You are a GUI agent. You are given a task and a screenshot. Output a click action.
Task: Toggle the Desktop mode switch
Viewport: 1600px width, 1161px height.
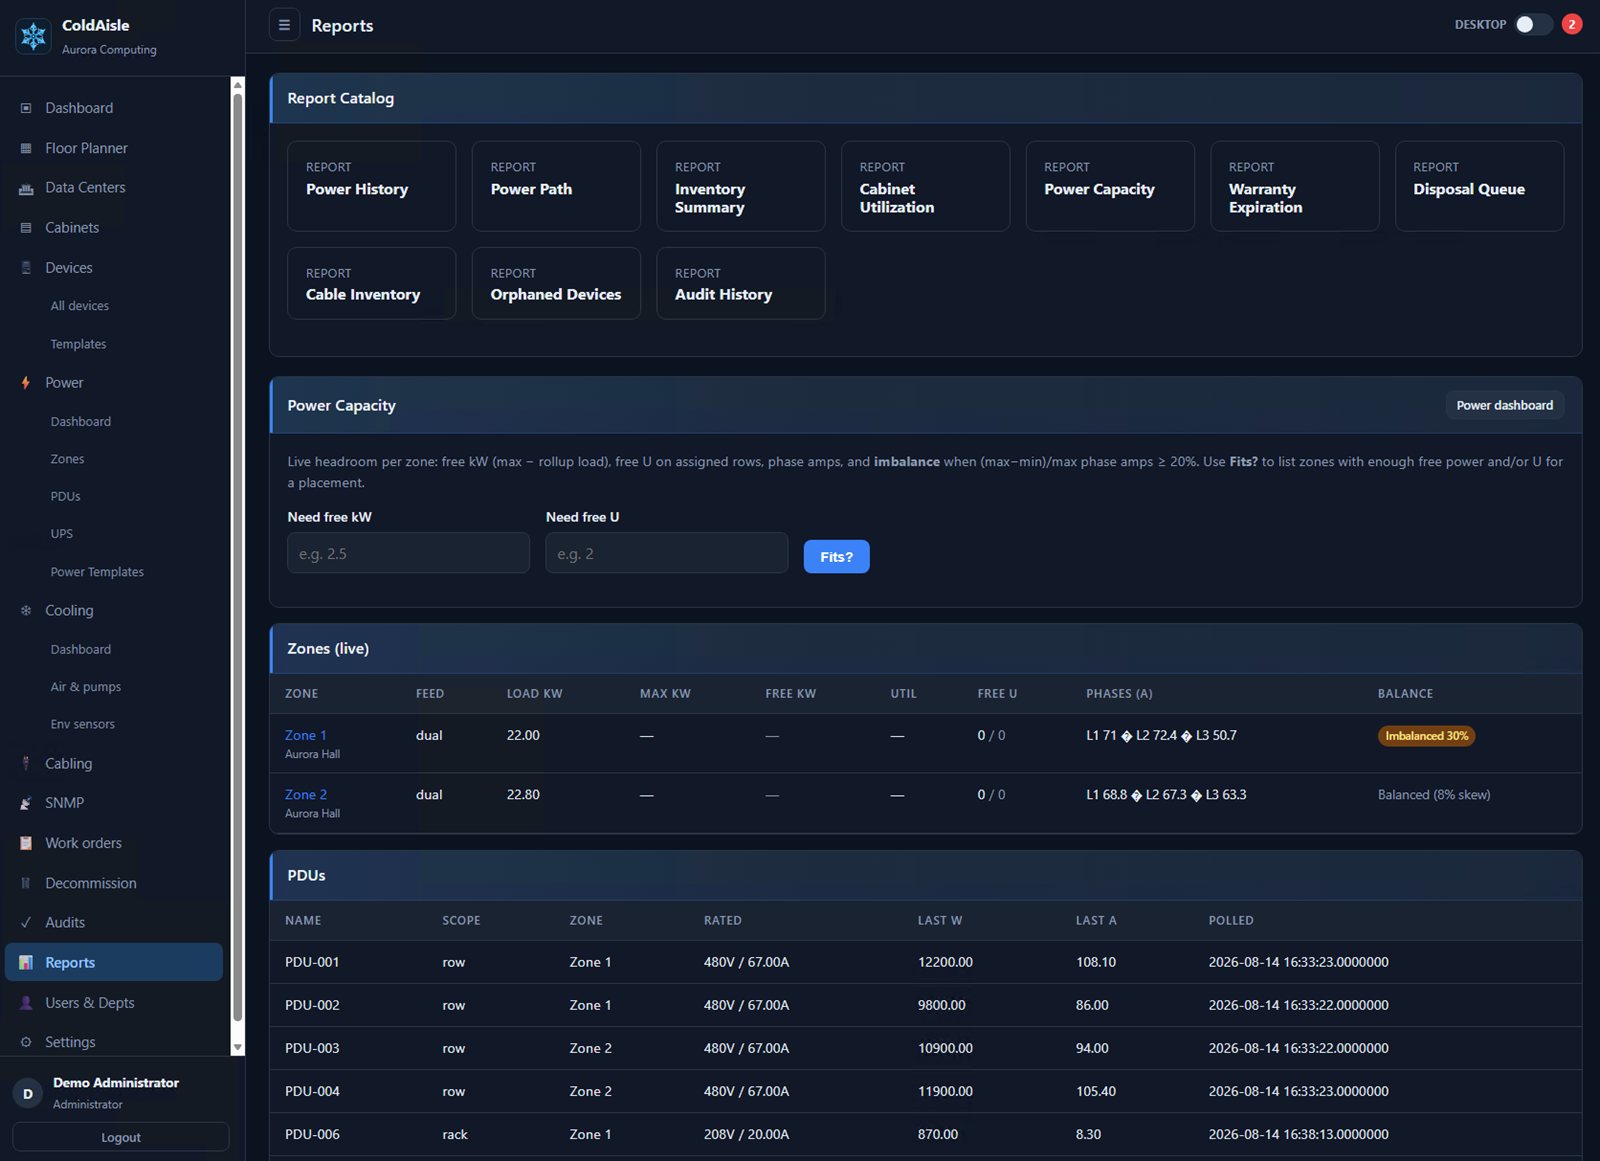(1532, 24)
